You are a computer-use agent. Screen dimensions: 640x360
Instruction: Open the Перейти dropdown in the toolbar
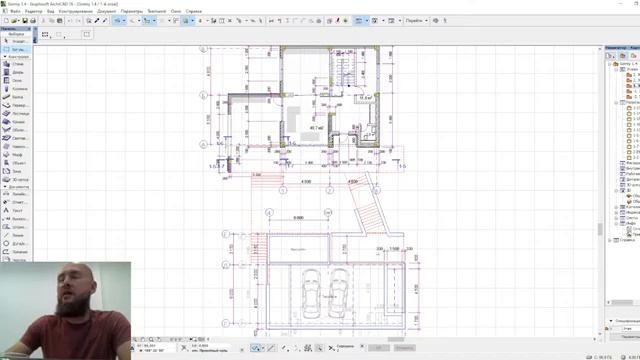(417, 20)
